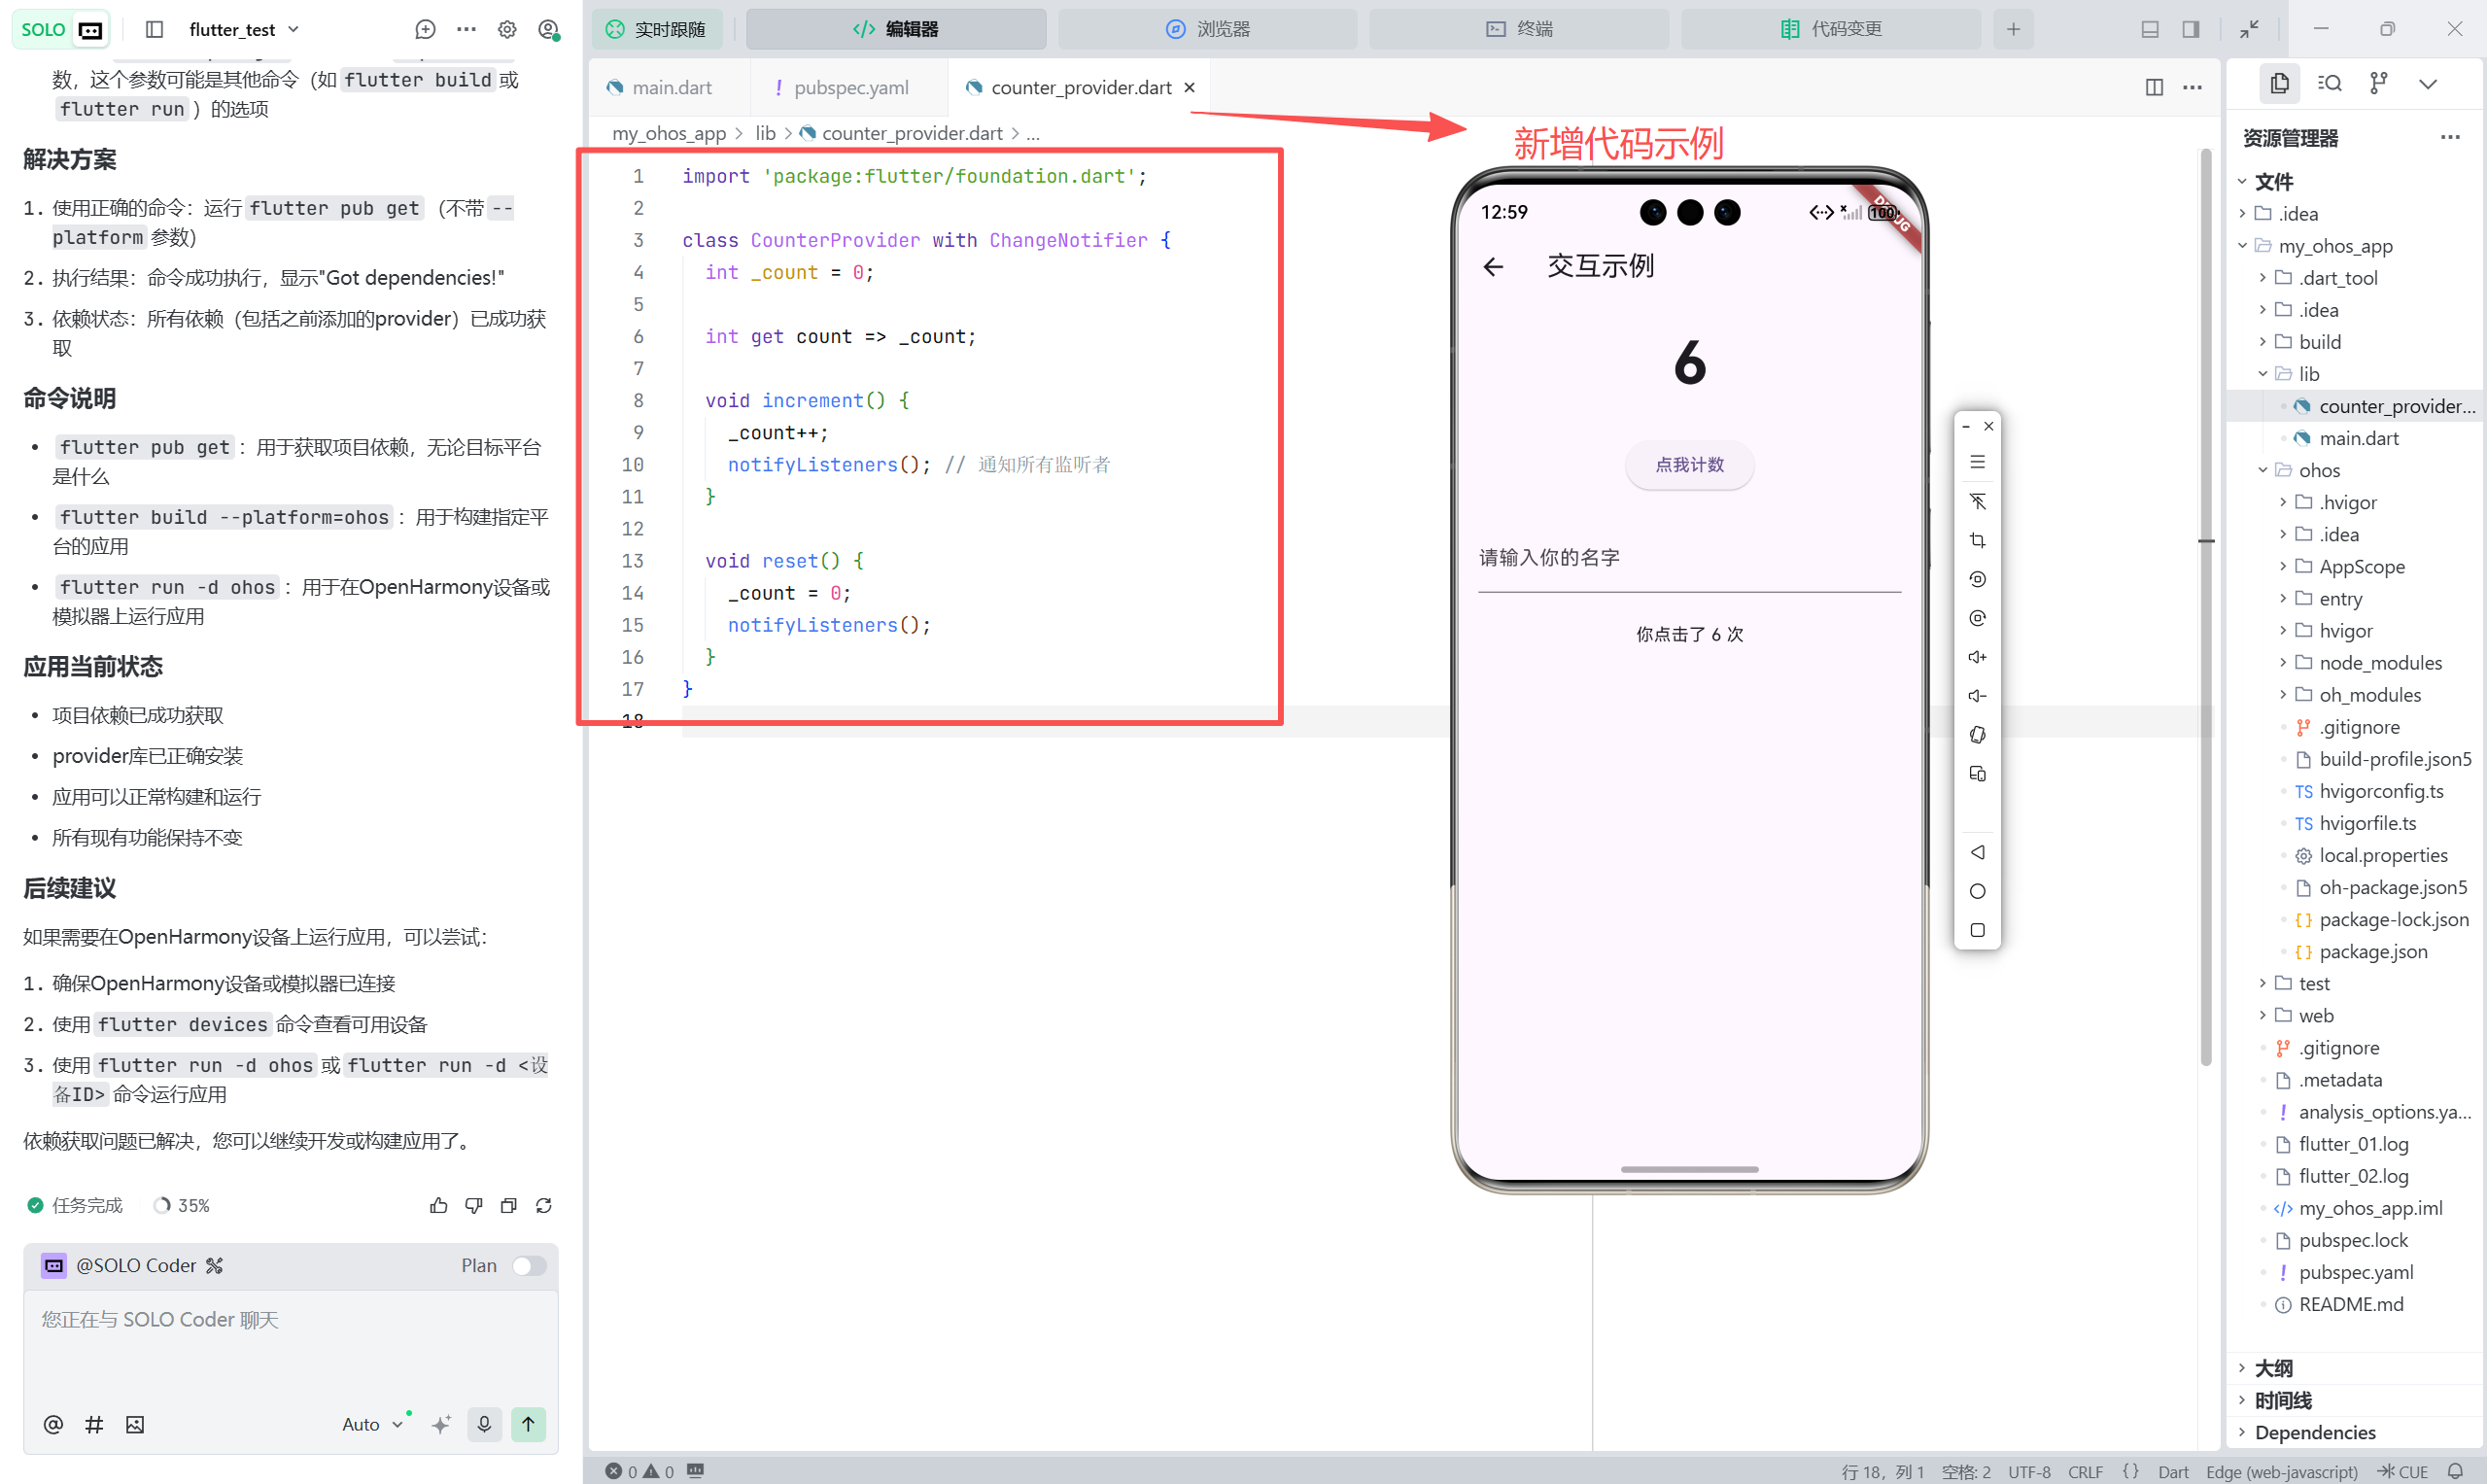
Task: Click the rotate device icon in emulator toolbar
Action: [1977, 734]
